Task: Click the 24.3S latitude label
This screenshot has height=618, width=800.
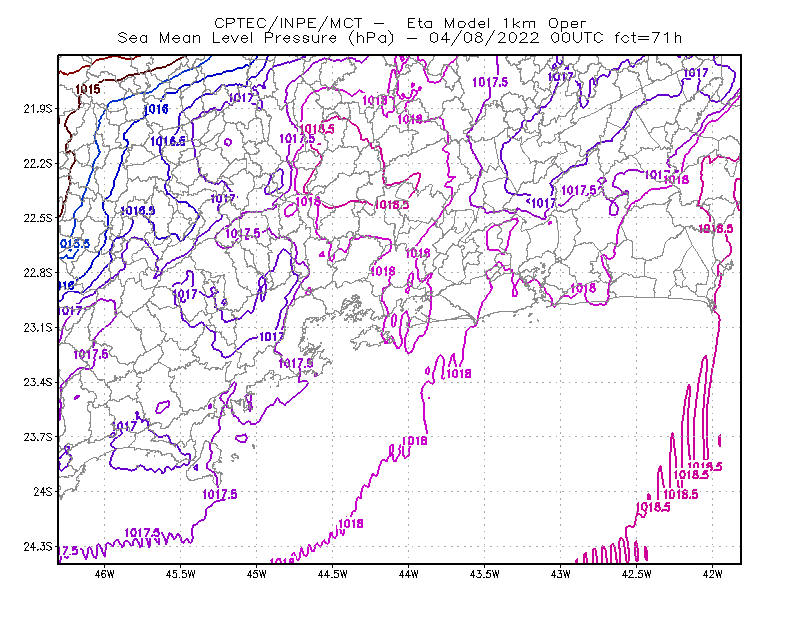Action: point(38,547)
